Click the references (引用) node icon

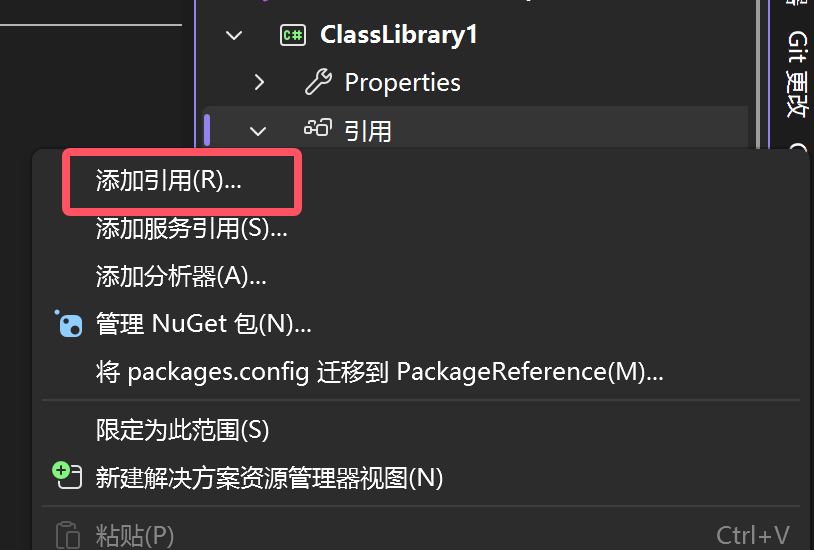pos(317,128)
